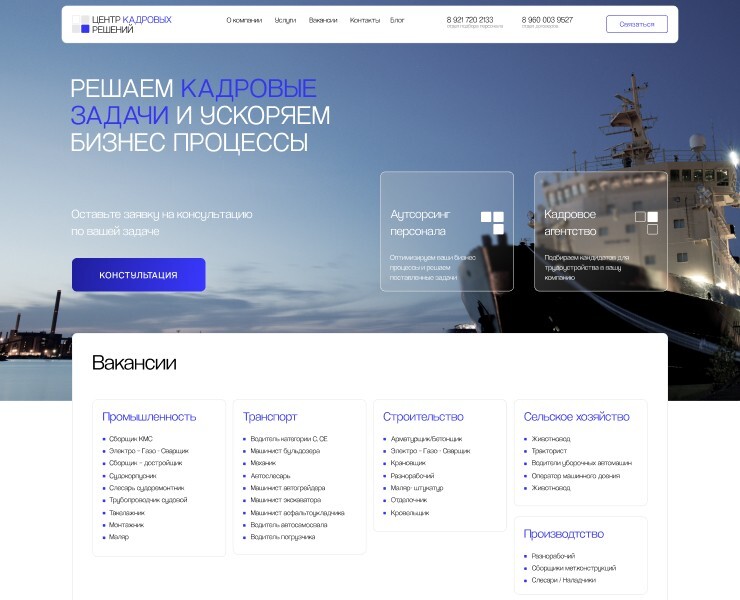Screen dimensions: 740x600
Task: Select the Транспорт category heading
Action: pyautogui.click(x=270, y=417)
